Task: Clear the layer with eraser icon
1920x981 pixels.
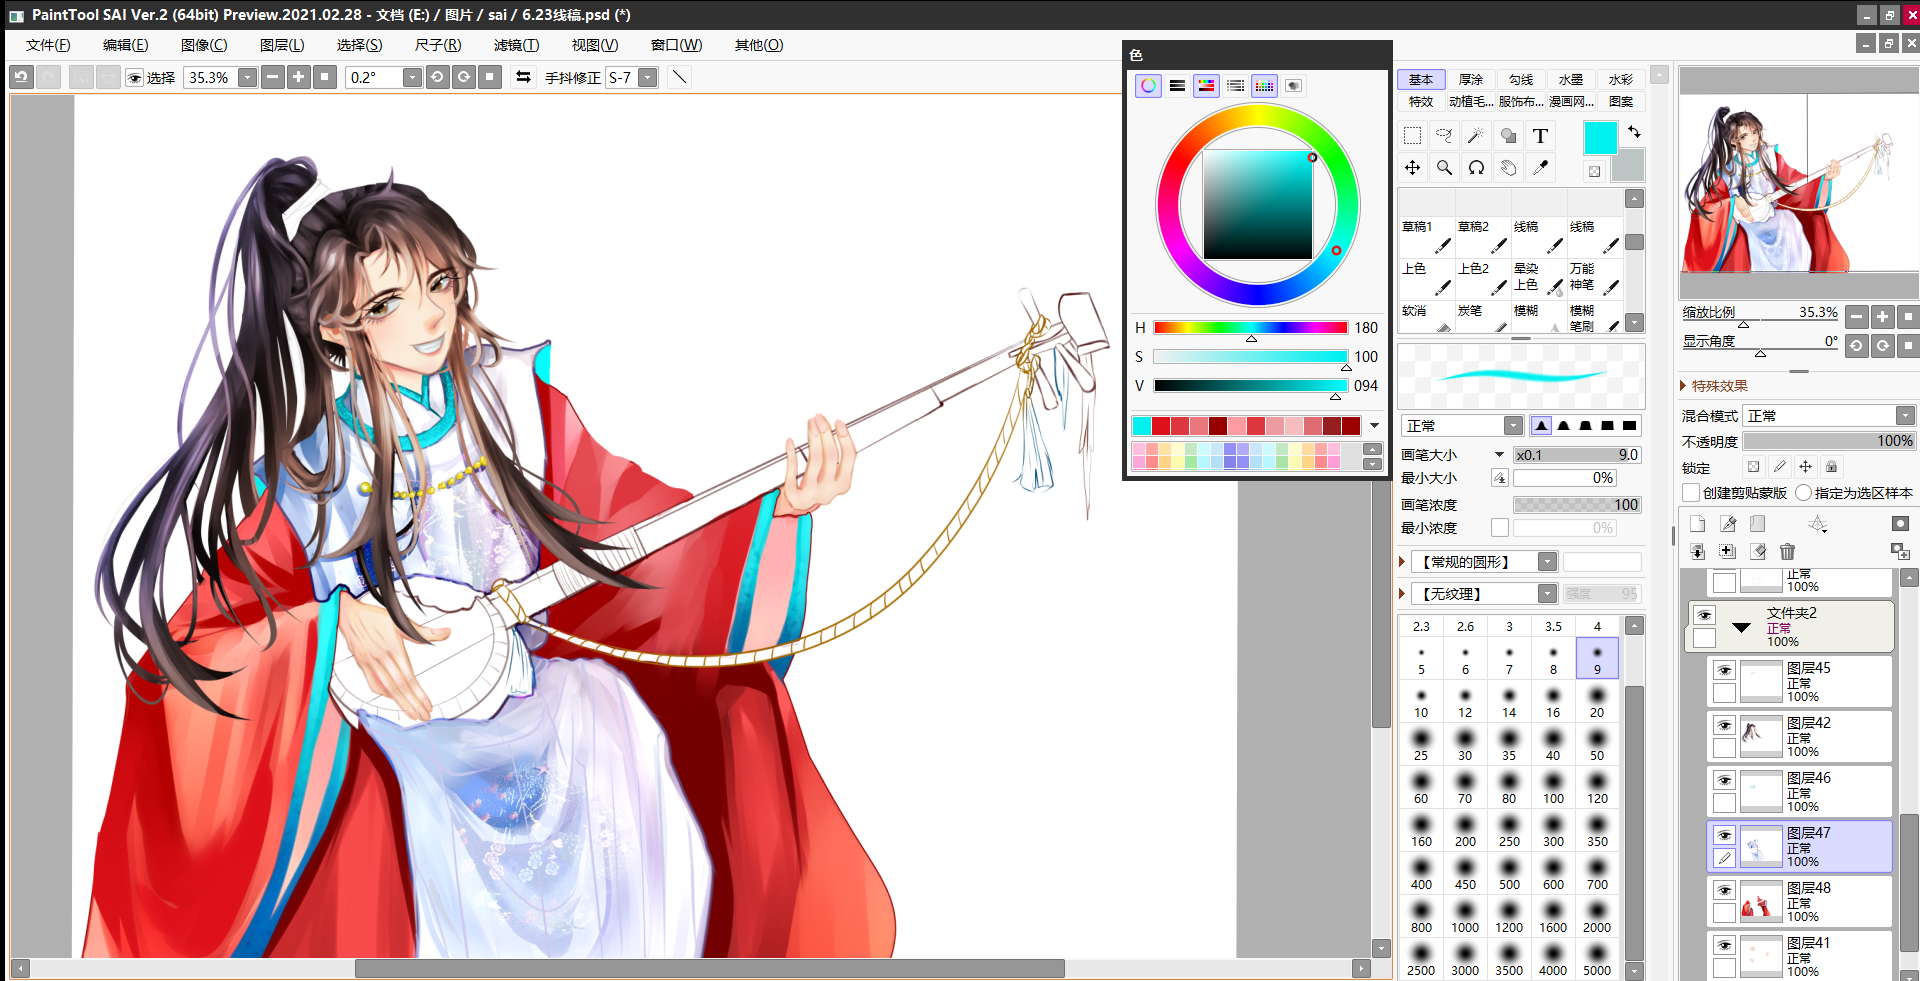Action: (1758, 551)
